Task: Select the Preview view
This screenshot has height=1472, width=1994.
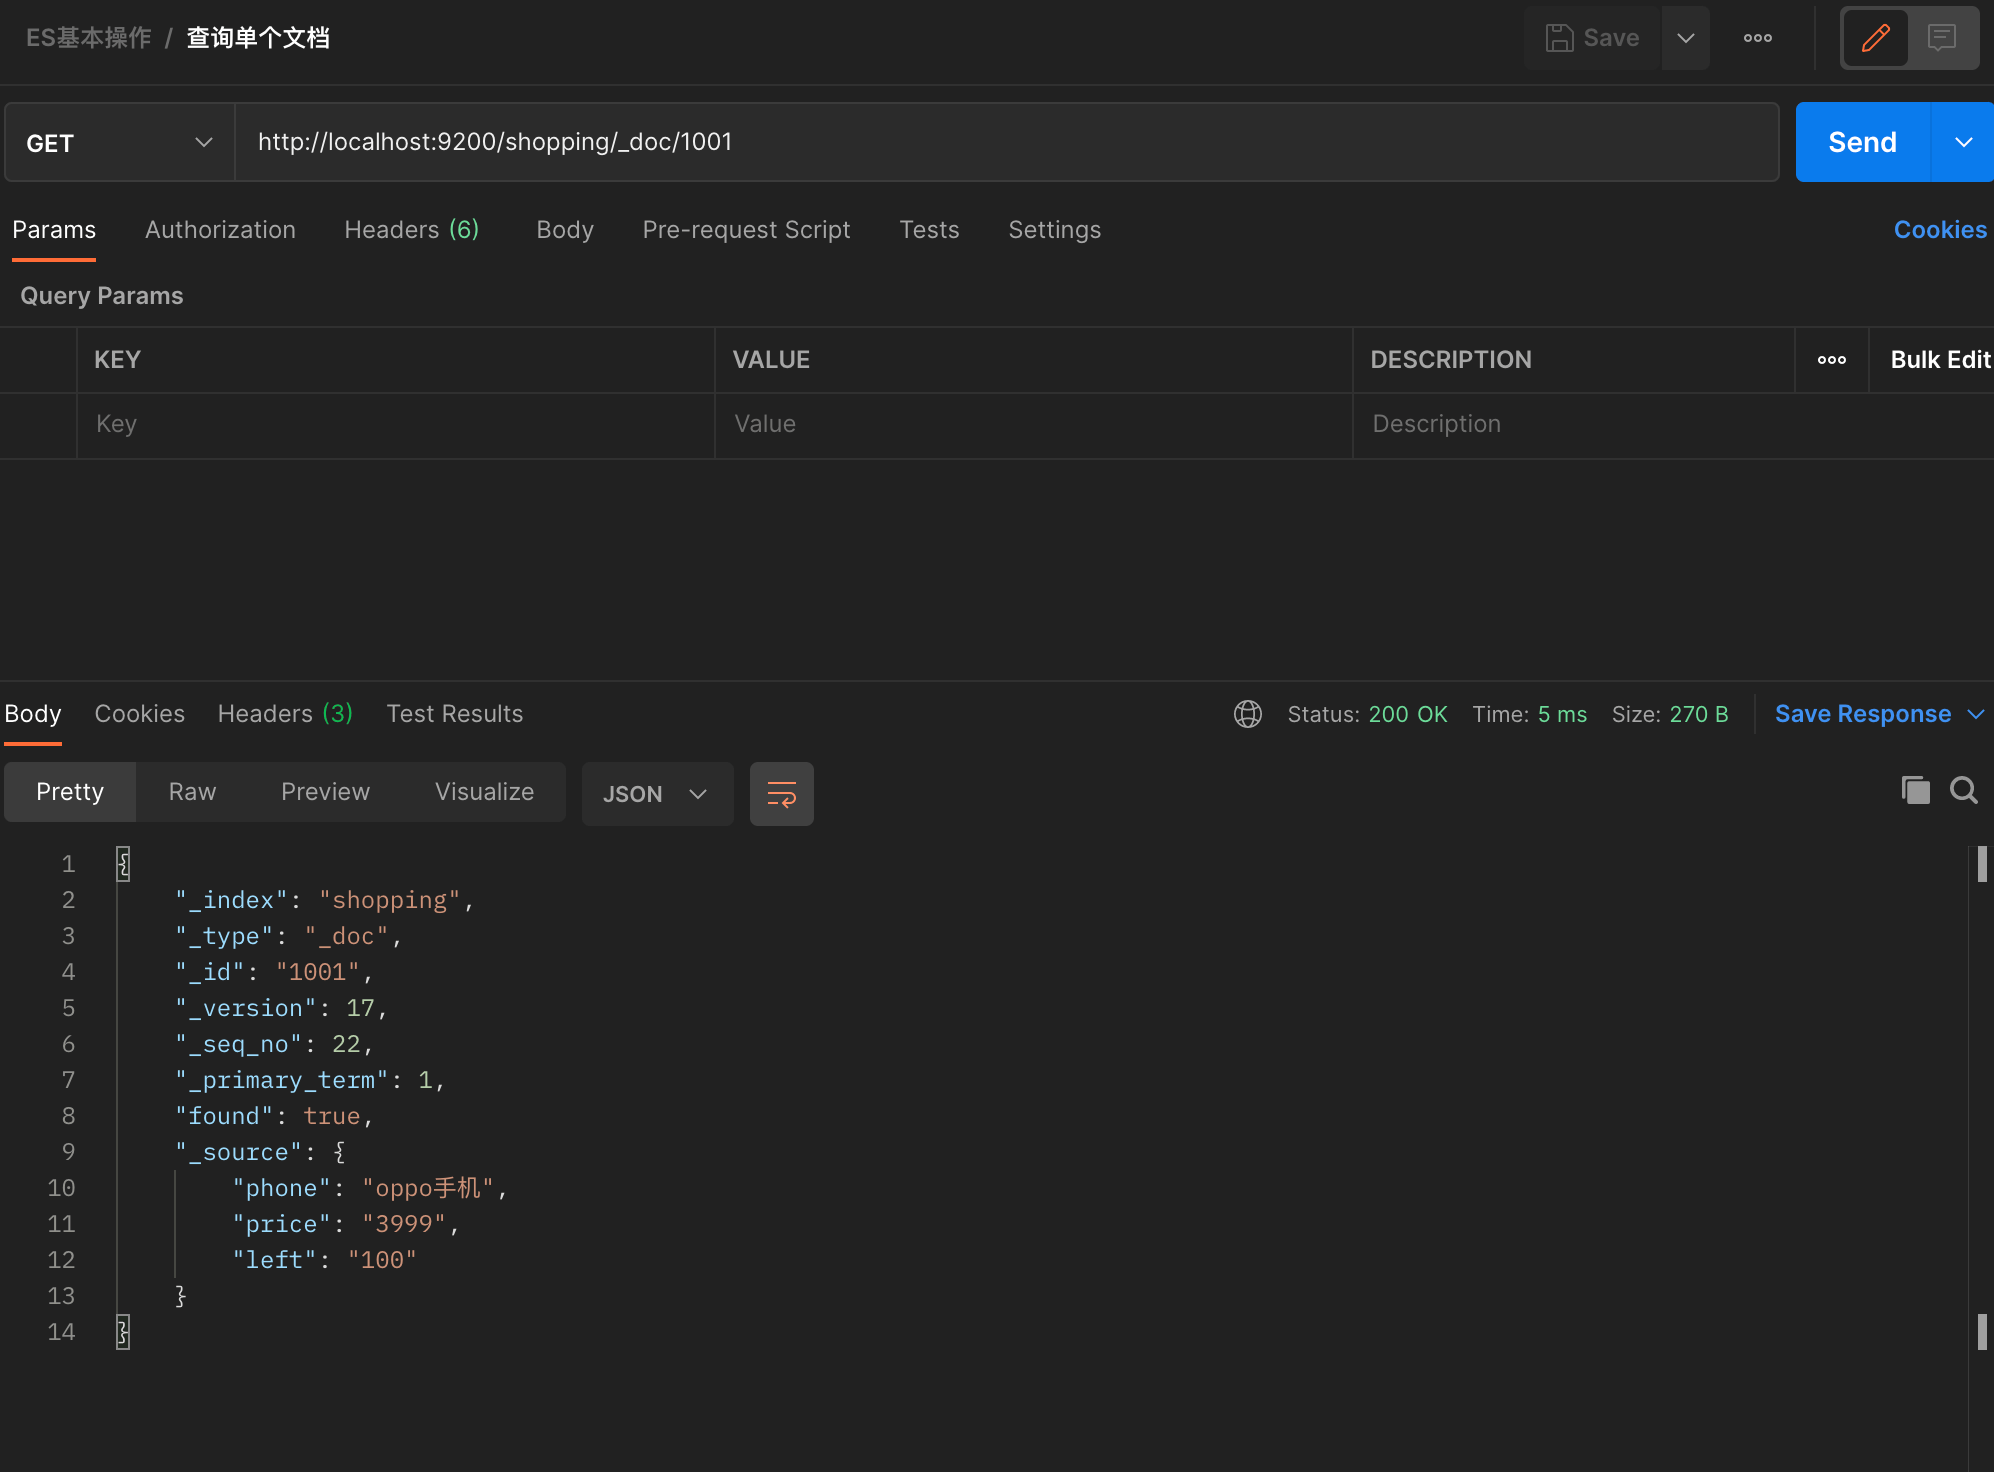Action: [x=325, y=792]
